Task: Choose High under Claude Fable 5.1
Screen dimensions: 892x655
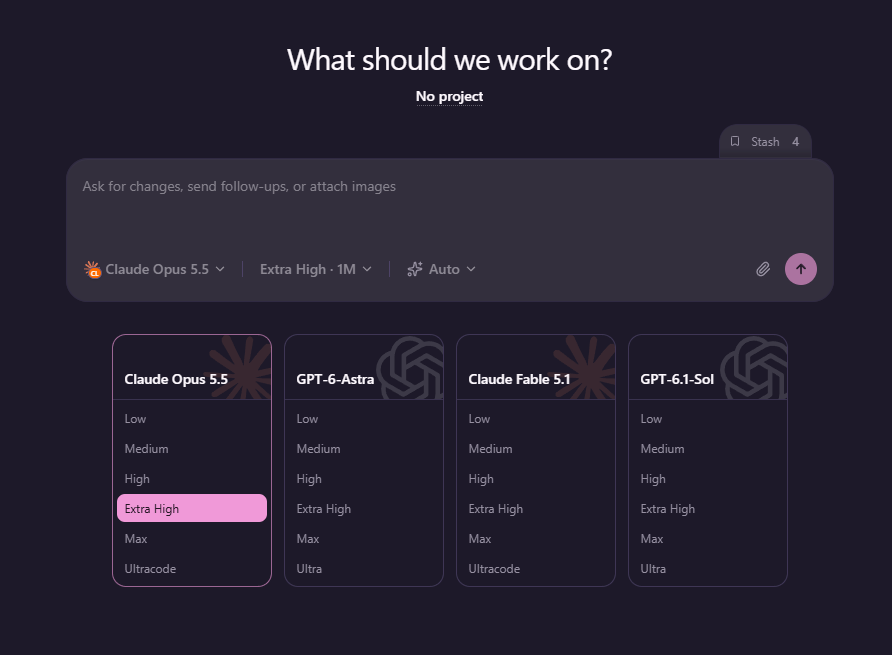Action: (x=536, y=479)
